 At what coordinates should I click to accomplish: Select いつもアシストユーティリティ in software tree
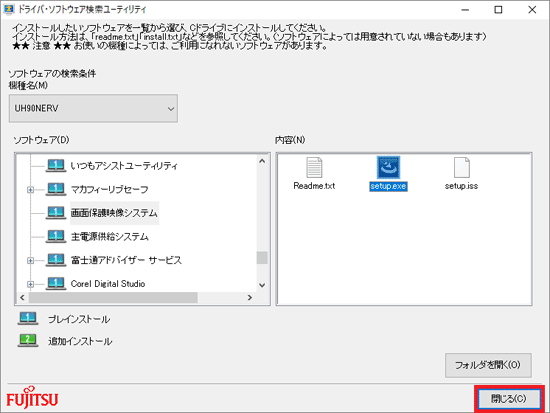click(x=124, y=166)
